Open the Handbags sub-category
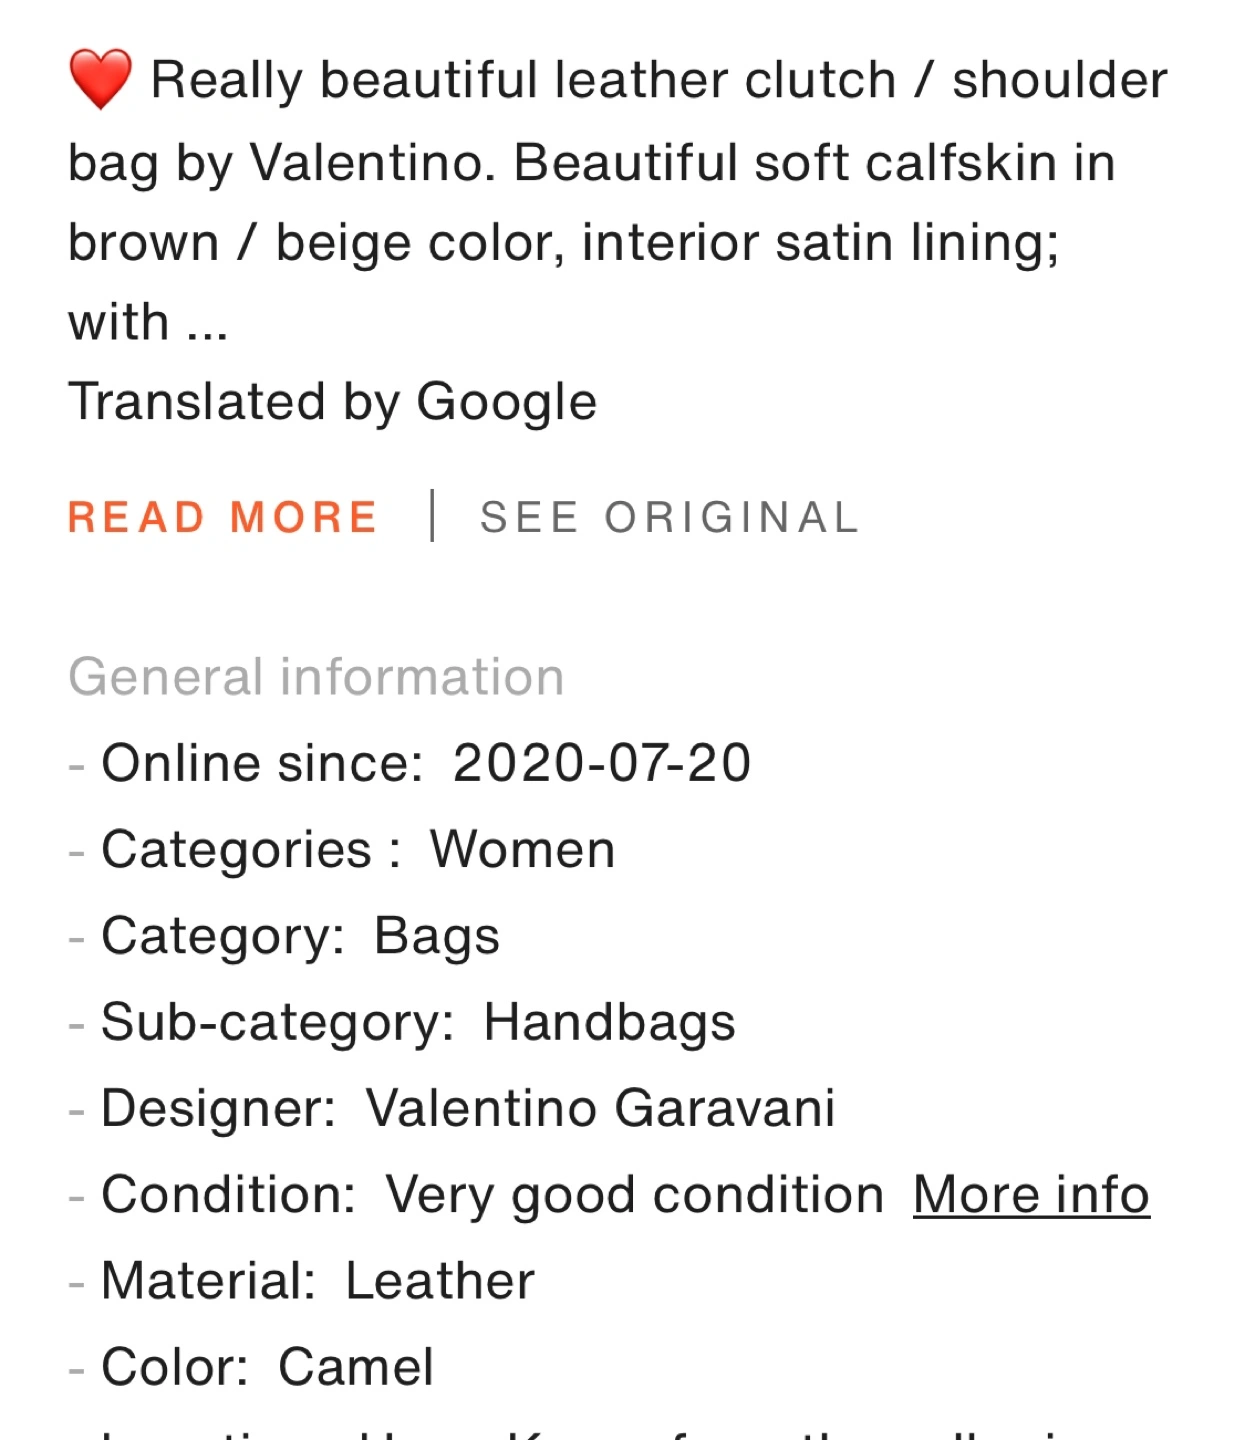The image size is (1245, 1440). click(609, 1022)
